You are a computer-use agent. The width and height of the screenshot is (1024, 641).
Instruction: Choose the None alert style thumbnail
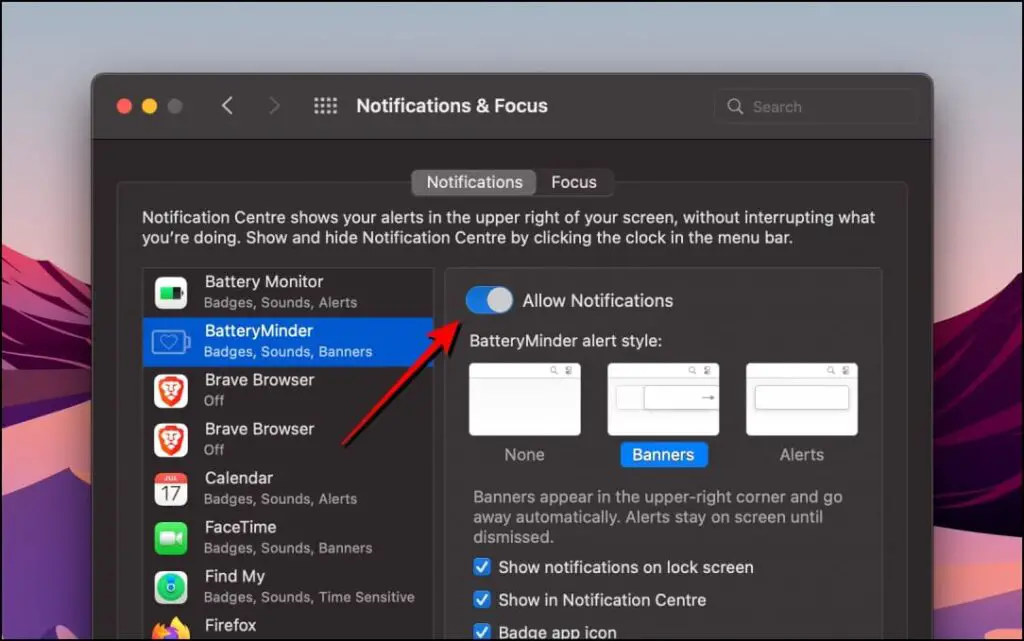click(x=524, y=399)
